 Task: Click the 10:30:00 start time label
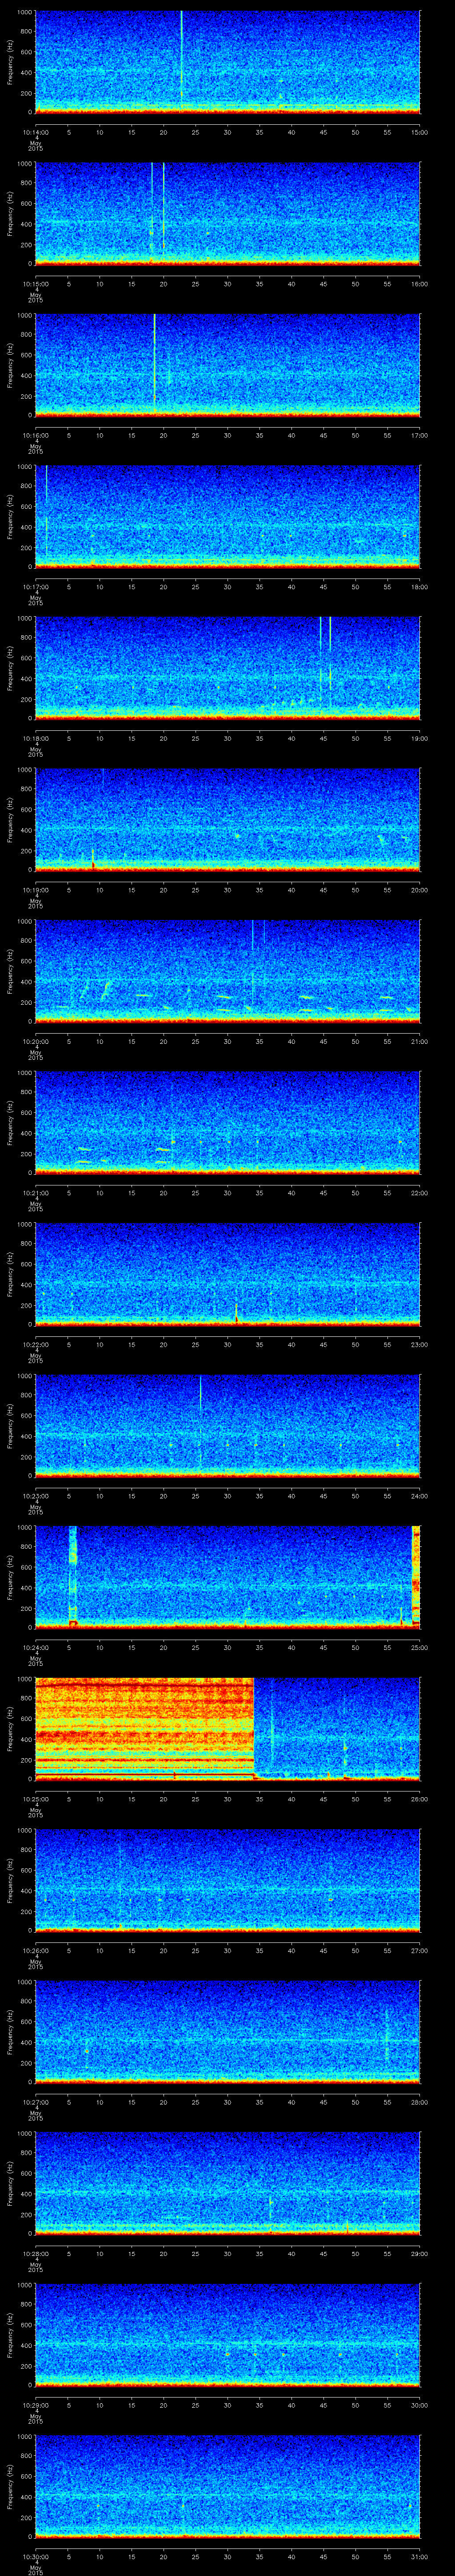pyautogui.click(x=35, y=2556)
